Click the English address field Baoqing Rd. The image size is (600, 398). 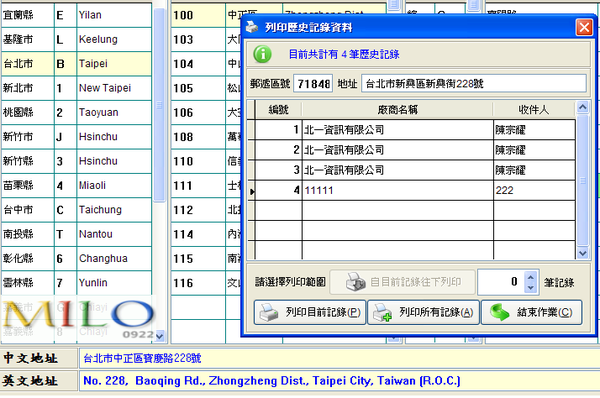pyautogui.click(x=339, y=381)
